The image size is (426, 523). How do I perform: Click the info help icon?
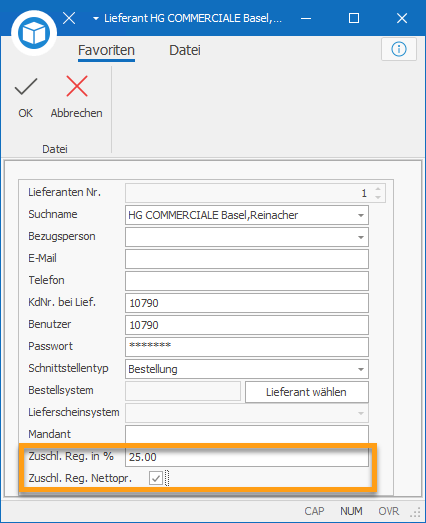[x=399, y=49]
